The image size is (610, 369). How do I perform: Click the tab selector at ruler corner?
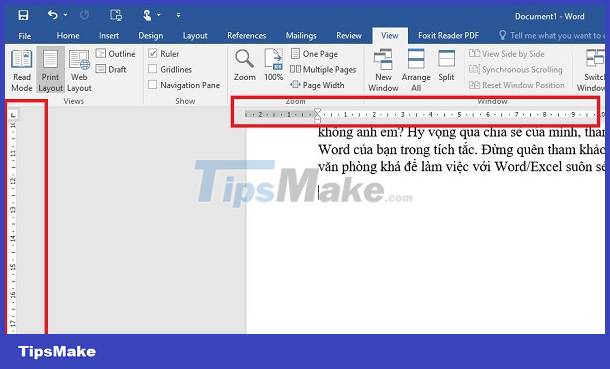click(13, 115)
